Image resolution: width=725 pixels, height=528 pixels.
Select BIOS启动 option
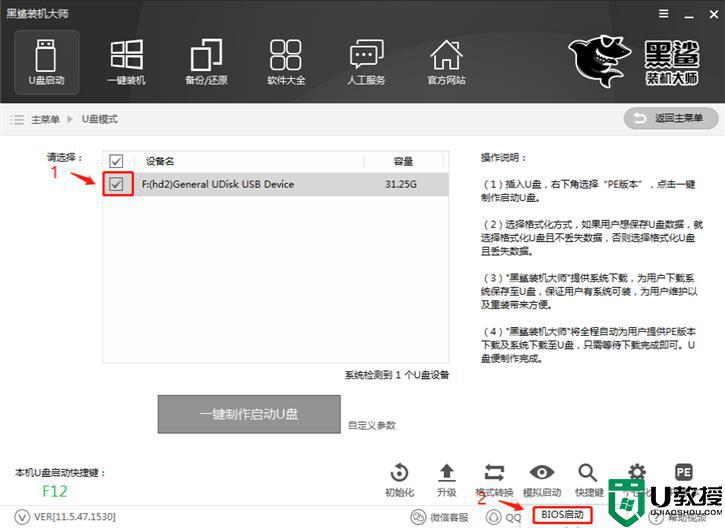[x=562, y=515]
